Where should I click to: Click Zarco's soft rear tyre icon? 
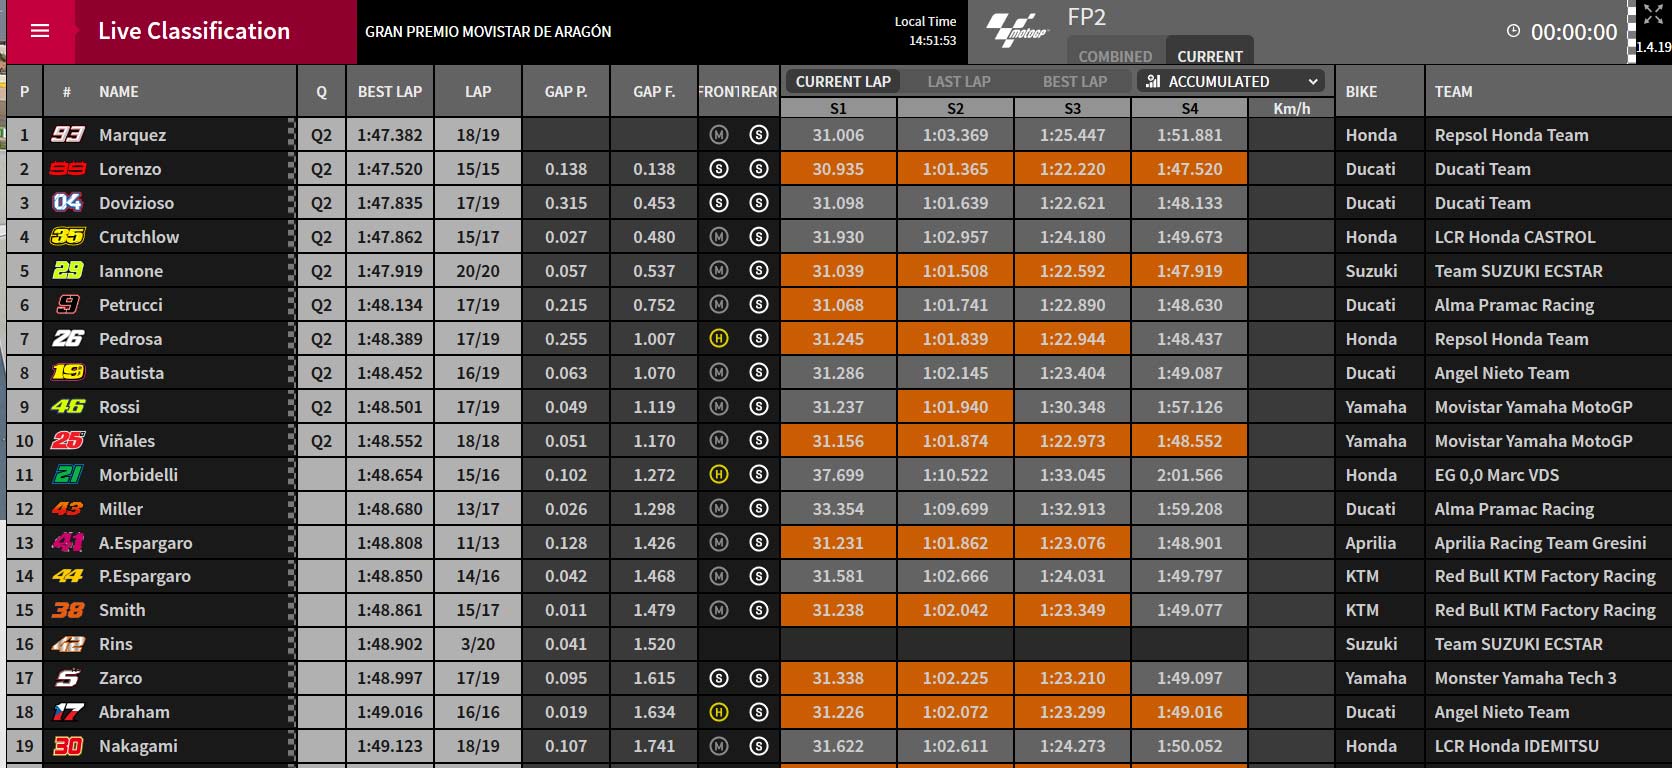759,678
